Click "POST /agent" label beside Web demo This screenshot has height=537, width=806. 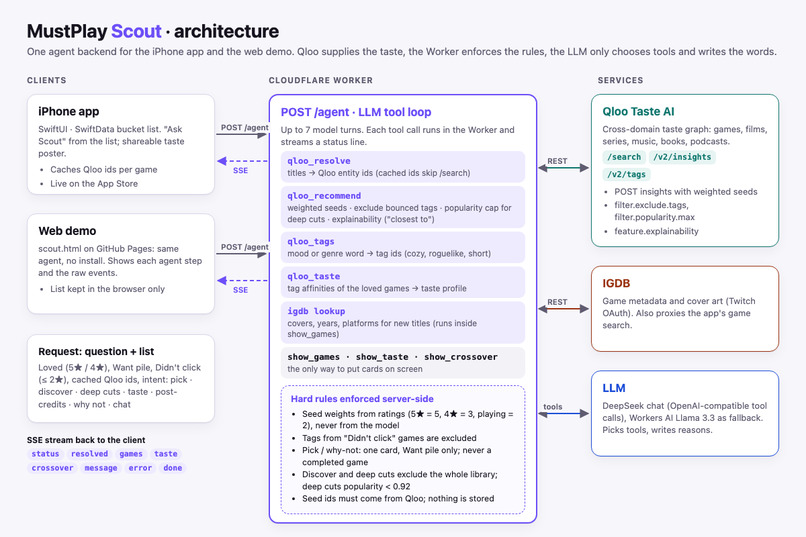coord(245,247)
